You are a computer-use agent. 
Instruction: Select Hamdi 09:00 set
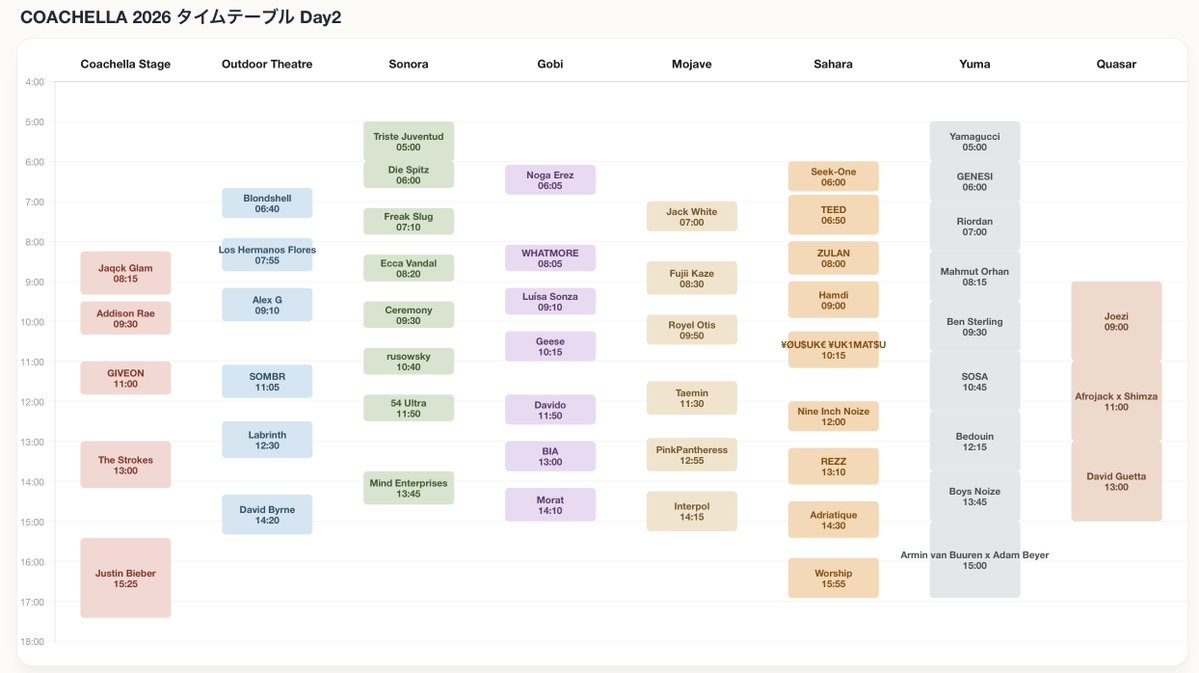pyautogui.click(x=833, y=300)
